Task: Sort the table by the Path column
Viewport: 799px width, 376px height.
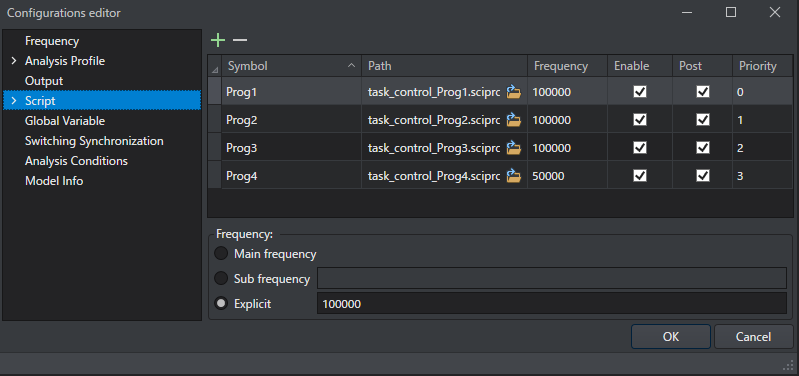Action: click(x=444, y=66)
